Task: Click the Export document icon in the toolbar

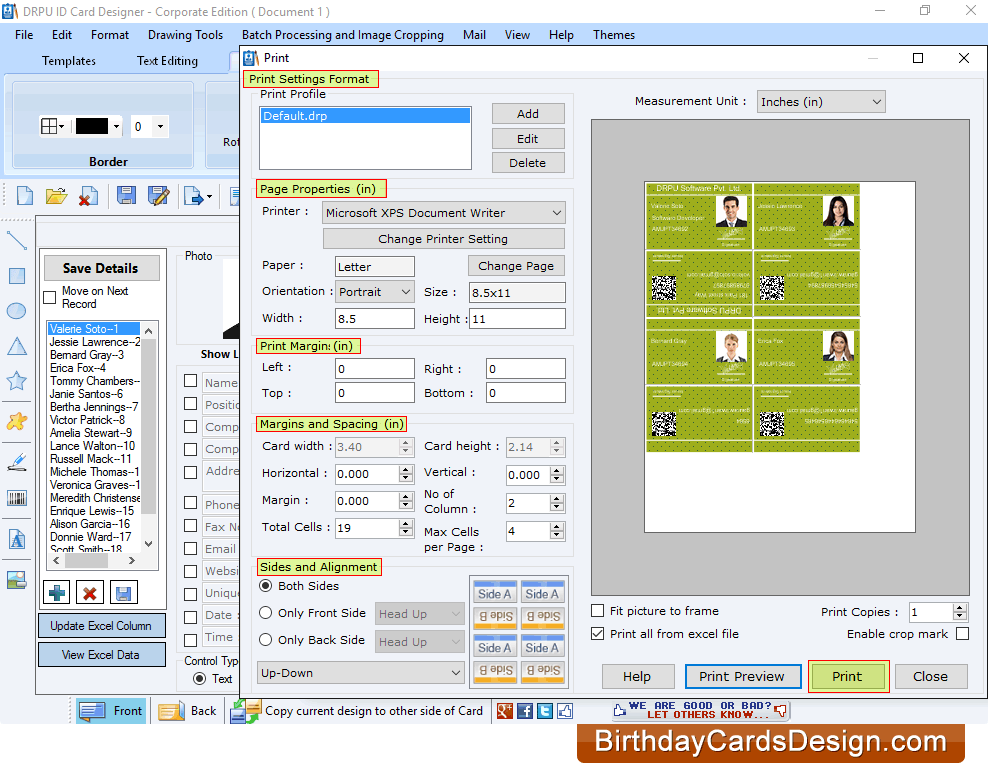Action: pyautogui.click(x=193, y=196)
